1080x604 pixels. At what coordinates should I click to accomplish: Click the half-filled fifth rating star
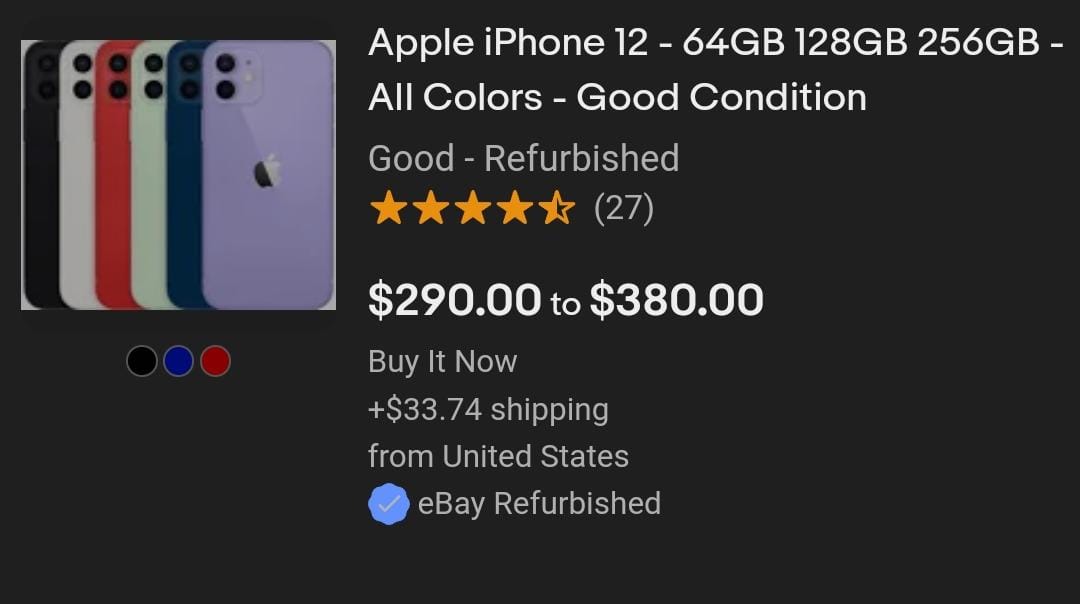(557, 209)
